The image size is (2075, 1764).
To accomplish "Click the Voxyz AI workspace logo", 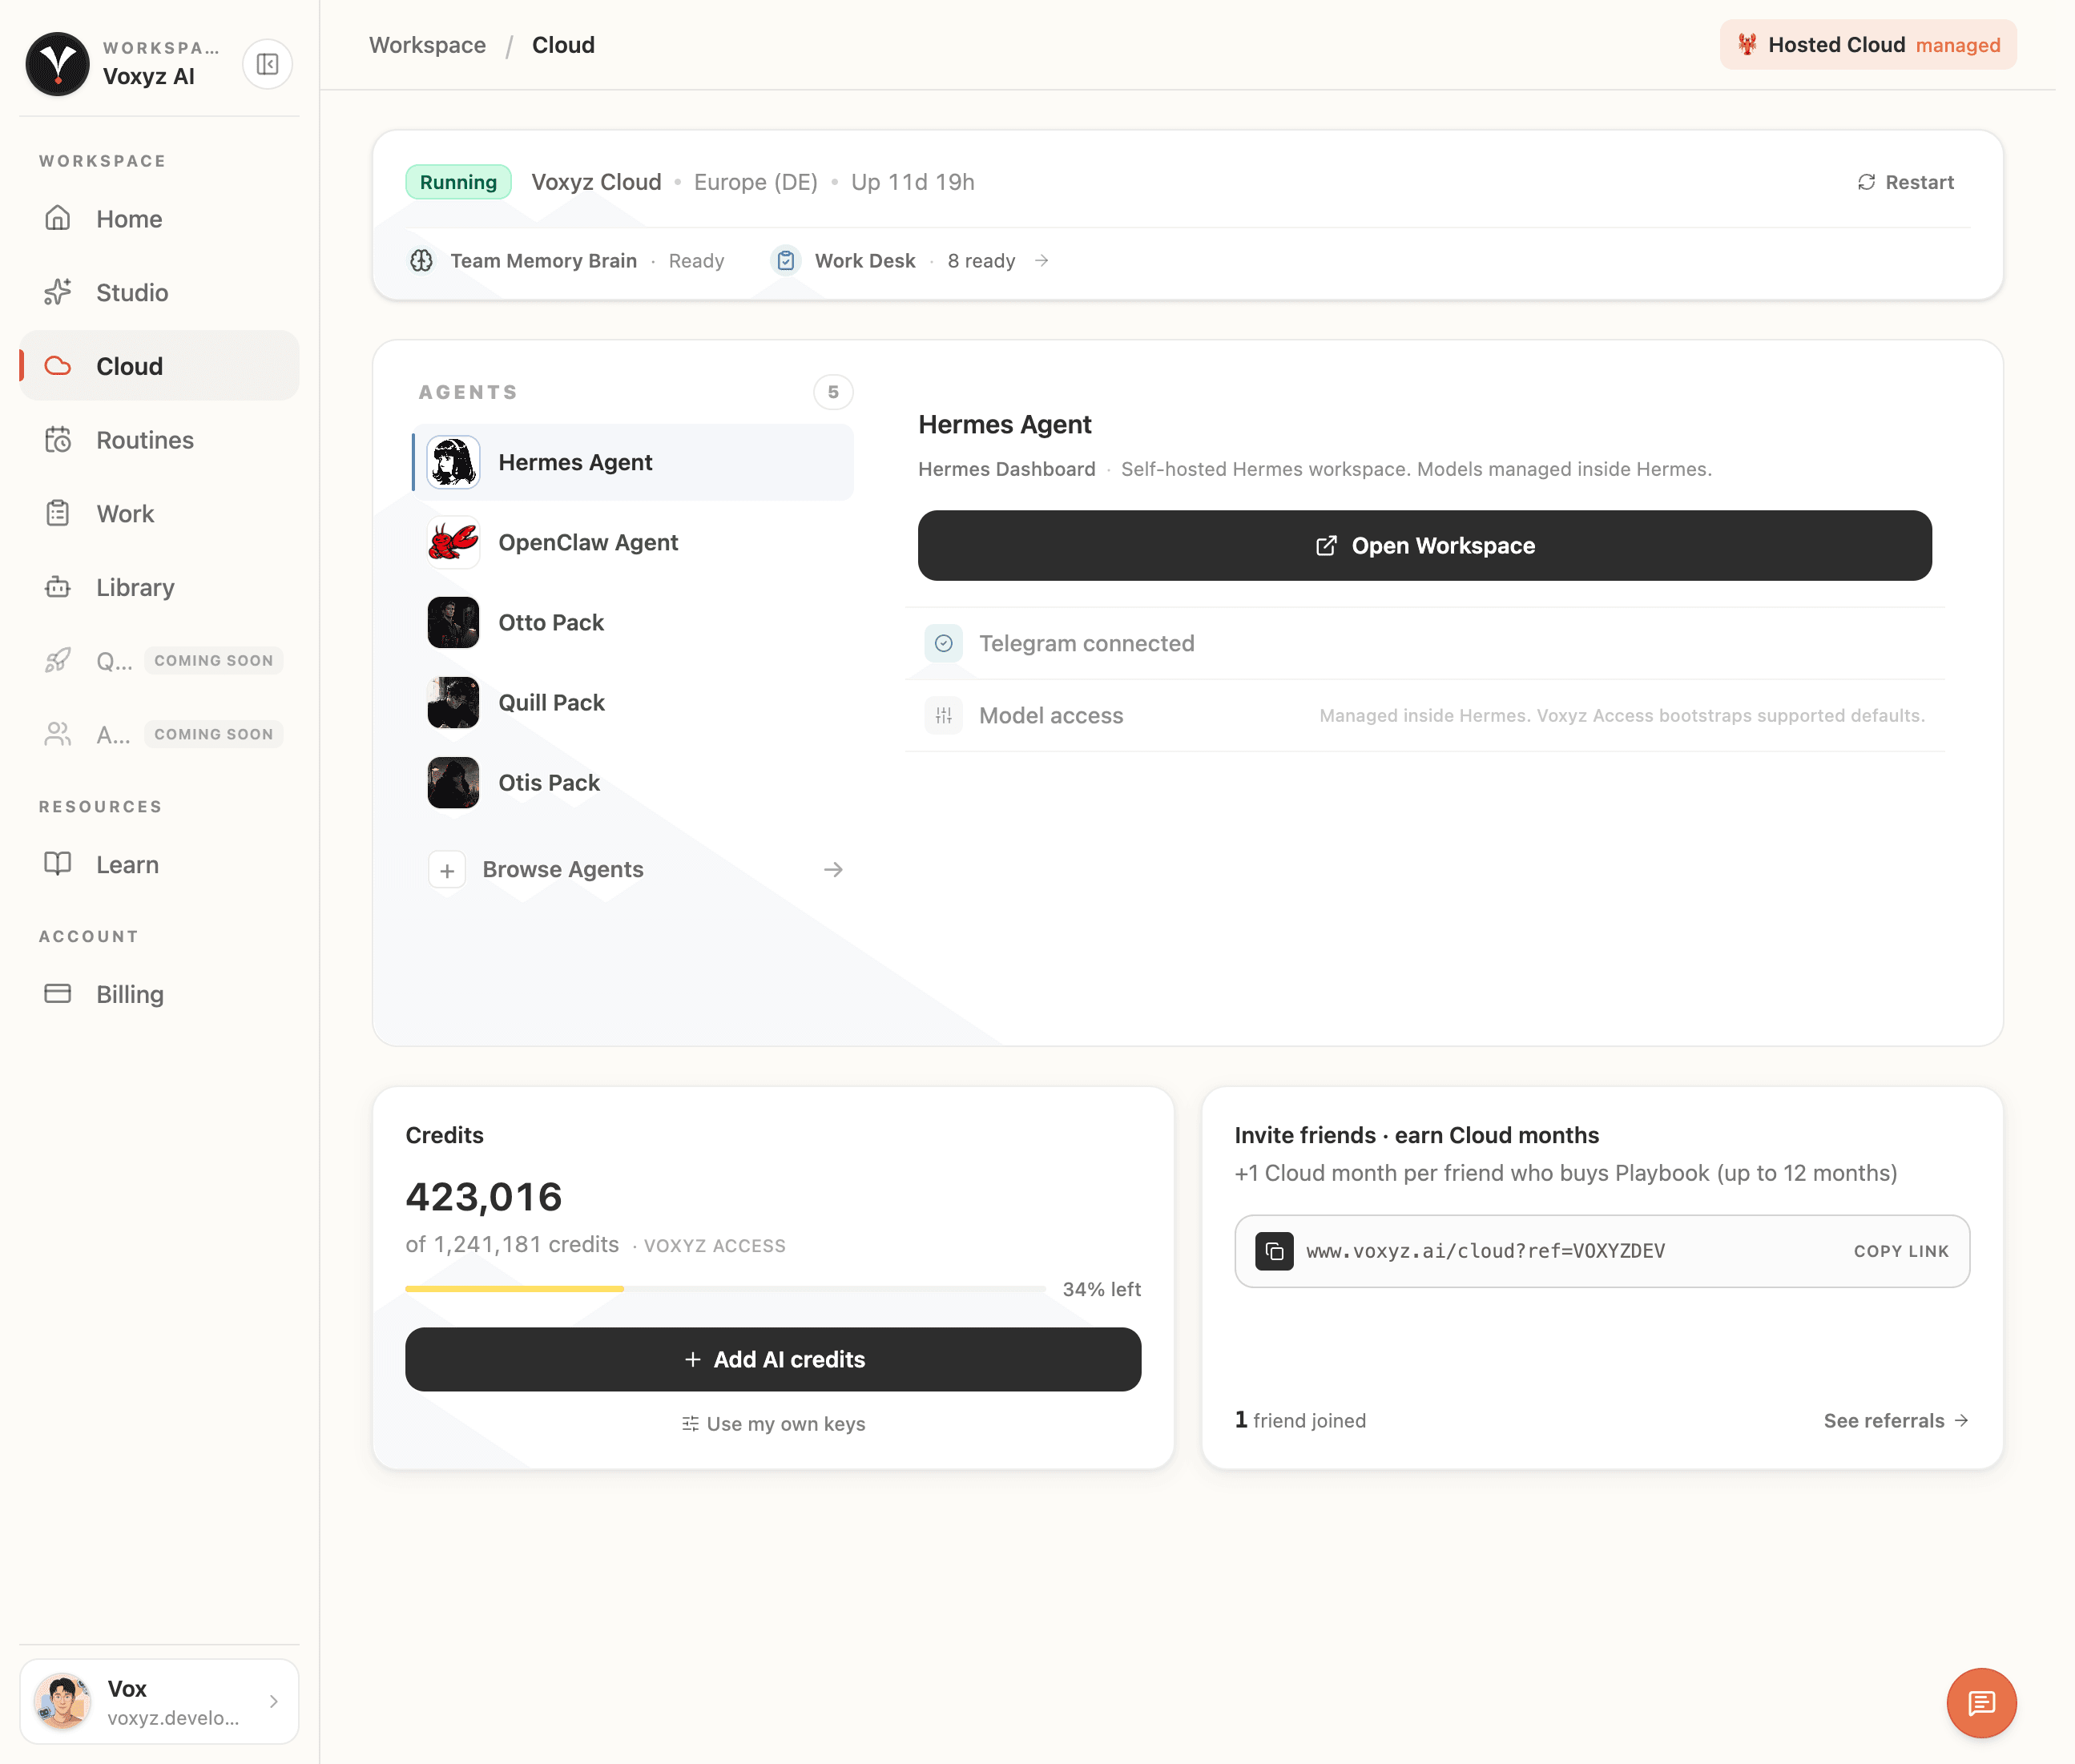I will (58, 64).
